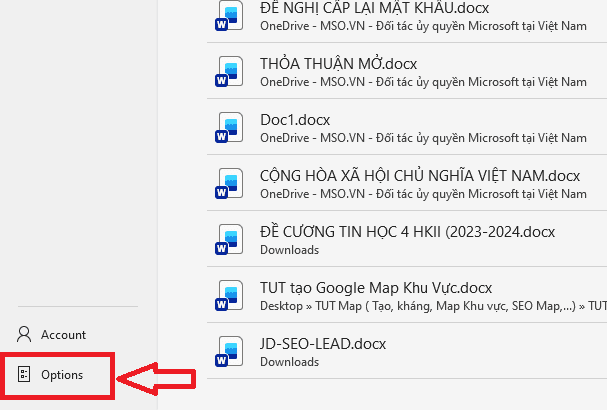The image size is (607, 410).
Task: Click the Word icon beside CỘNG HÒA XÃ HỘI document
Action: click(x=229, y=183)
